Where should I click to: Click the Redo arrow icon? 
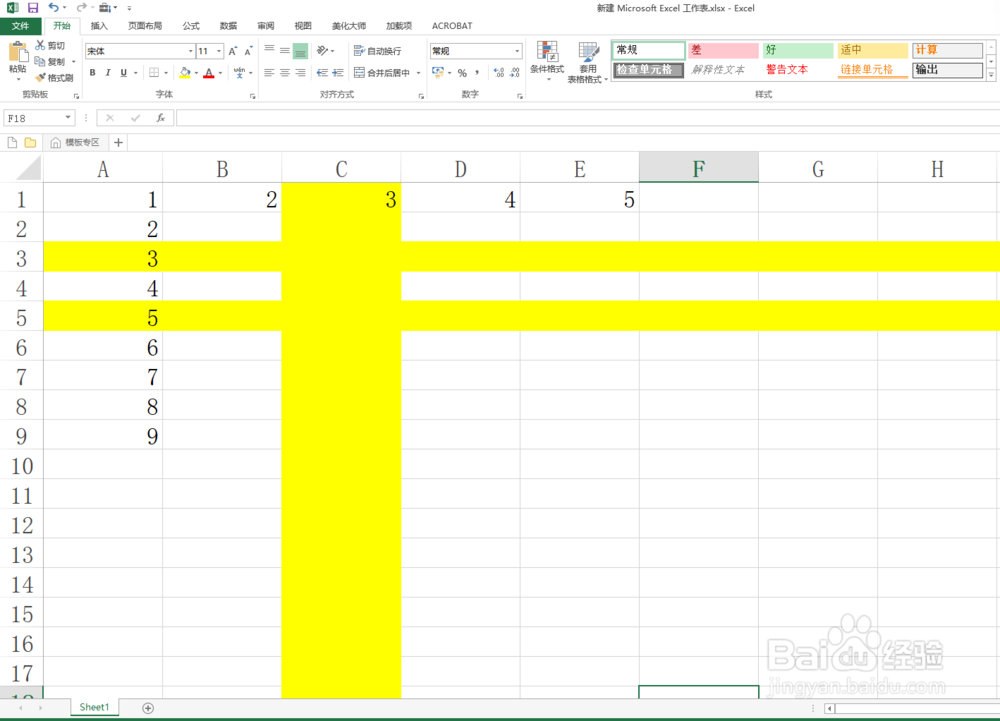point(81,8)
